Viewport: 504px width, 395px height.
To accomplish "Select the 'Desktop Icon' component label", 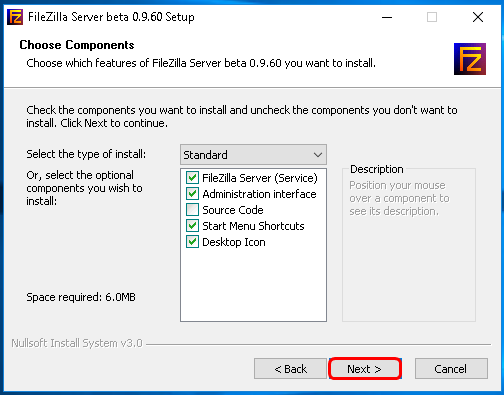I will pos(234,242).
